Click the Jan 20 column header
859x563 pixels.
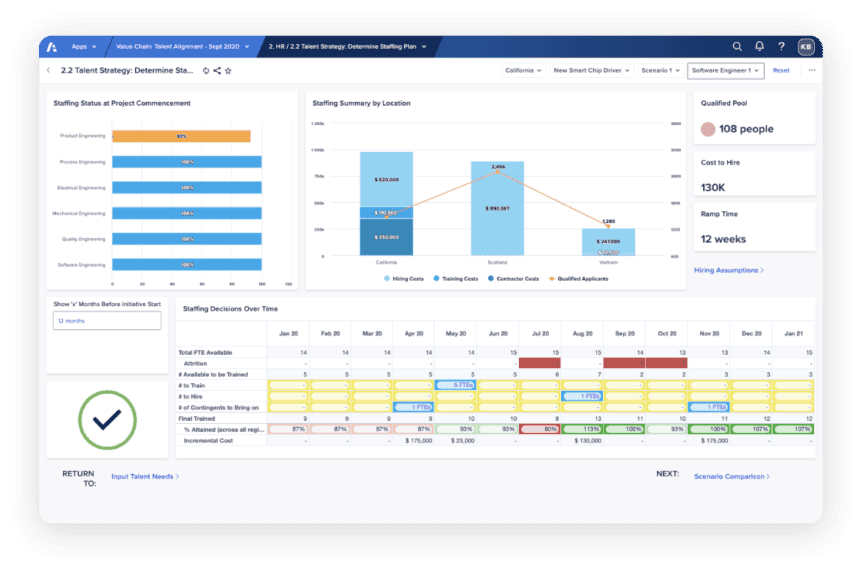point(289,334)
